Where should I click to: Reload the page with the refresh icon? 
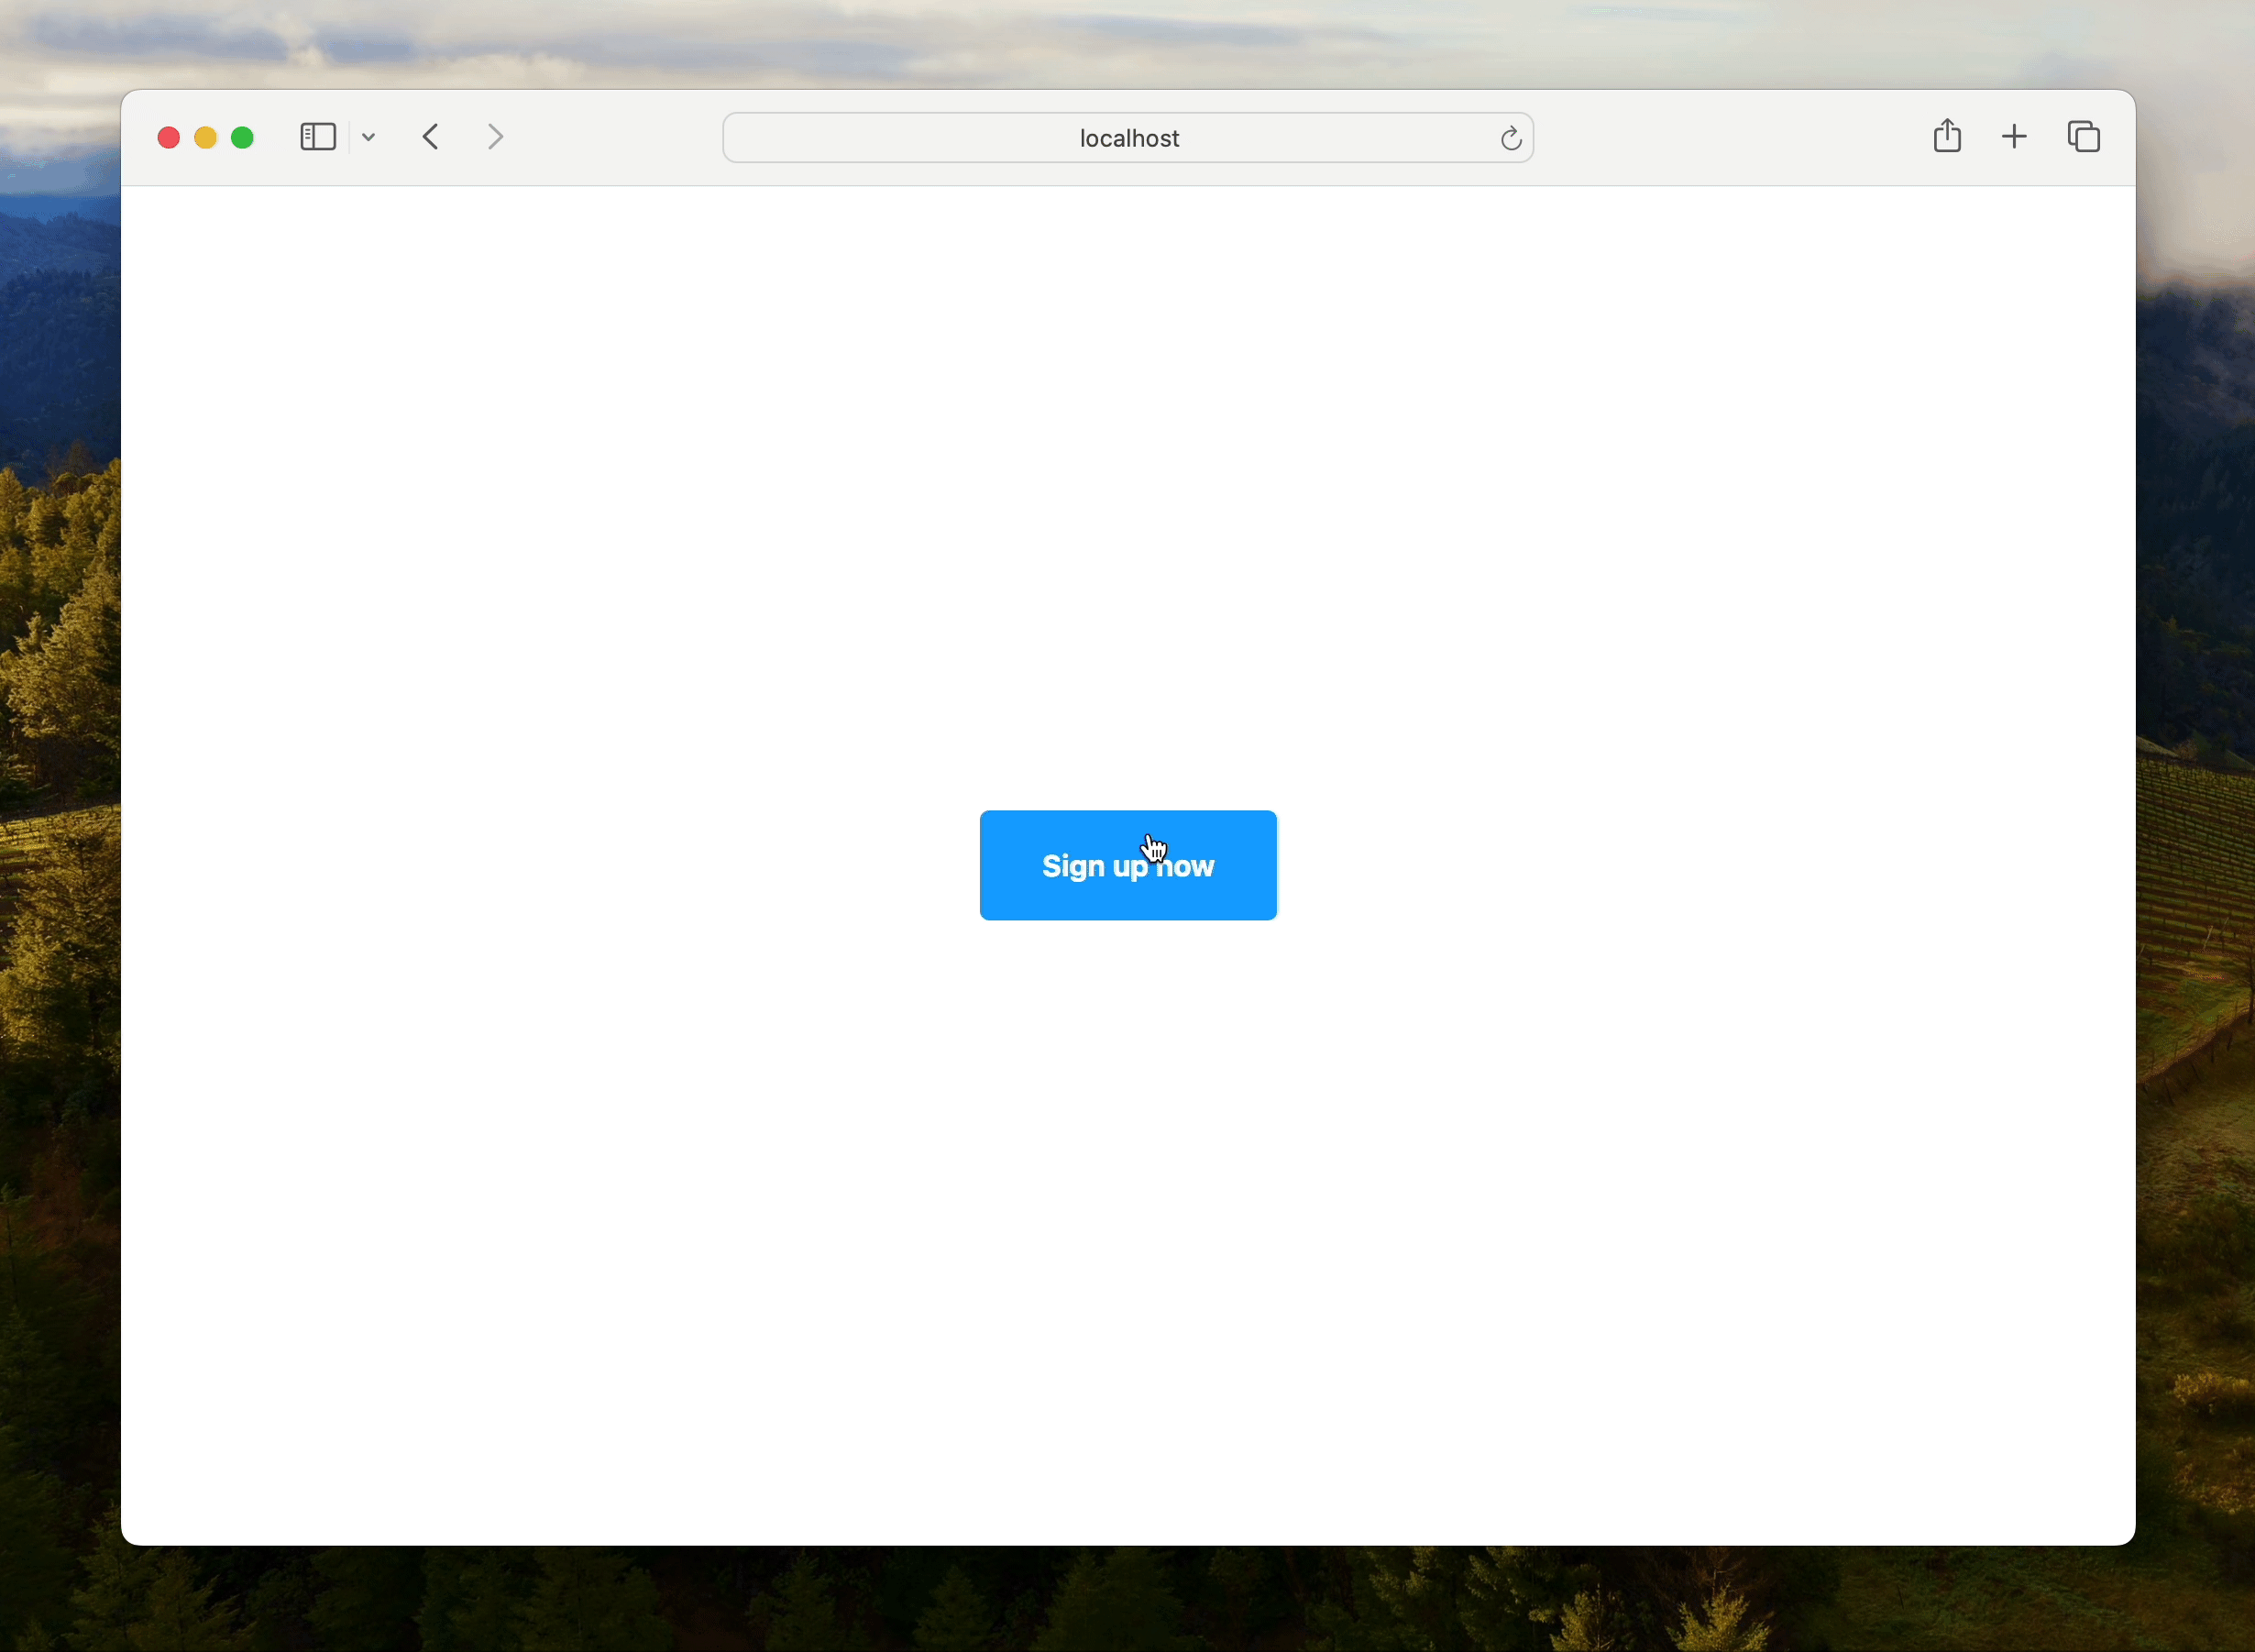click(1511, 138)
